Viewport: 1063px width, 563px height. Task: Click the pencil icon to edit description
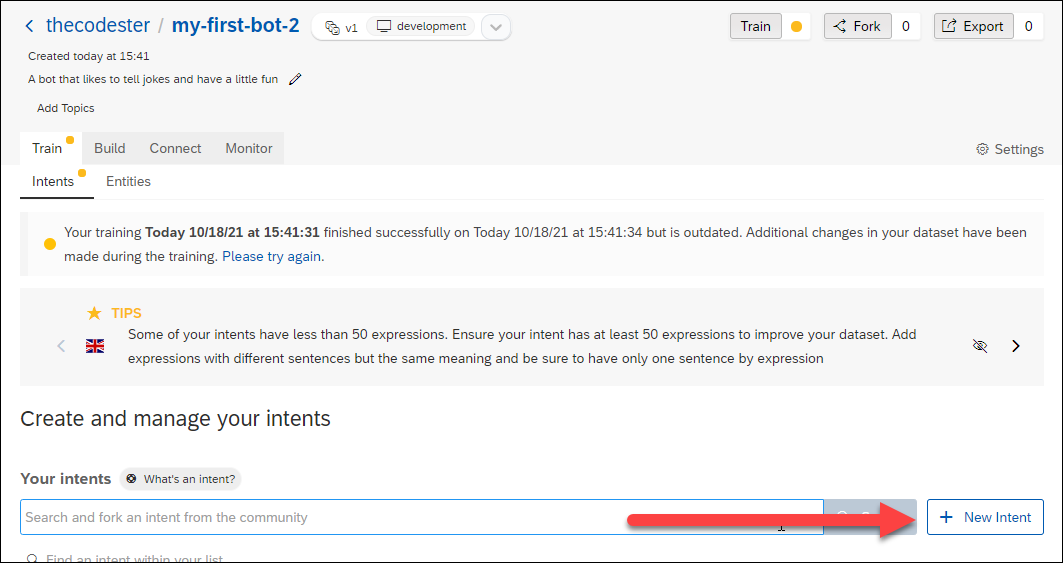[294, 79]
